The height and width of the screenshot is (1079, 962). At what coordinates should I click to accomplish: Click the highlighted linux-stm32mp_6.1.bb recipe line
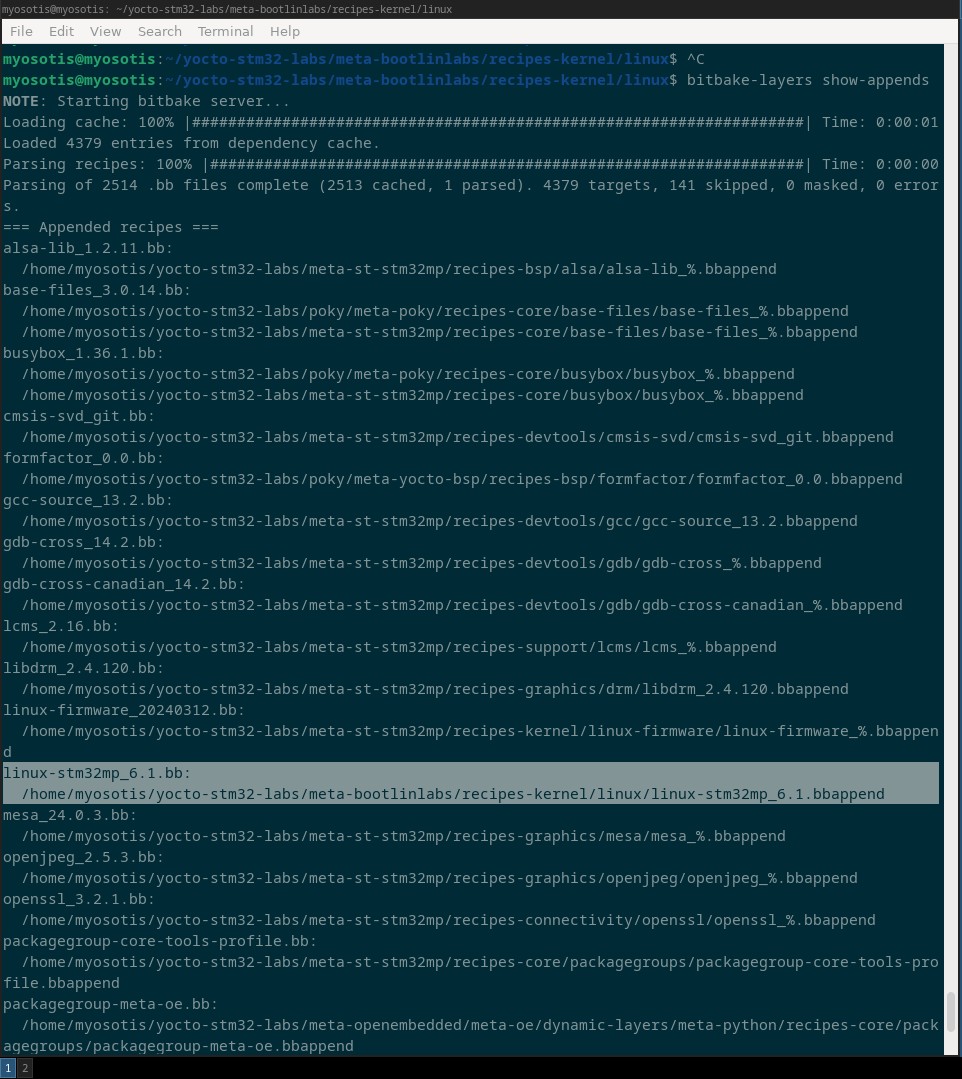(97, 773)
